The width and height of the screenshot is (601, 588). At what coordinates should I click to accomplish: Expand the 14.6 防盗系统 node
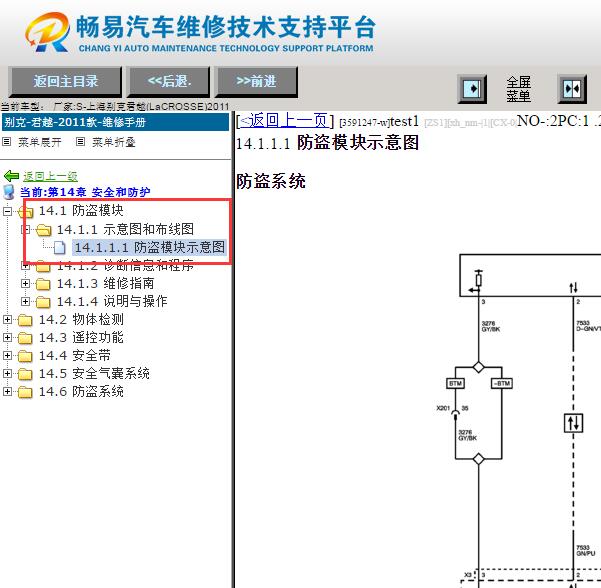7,391
